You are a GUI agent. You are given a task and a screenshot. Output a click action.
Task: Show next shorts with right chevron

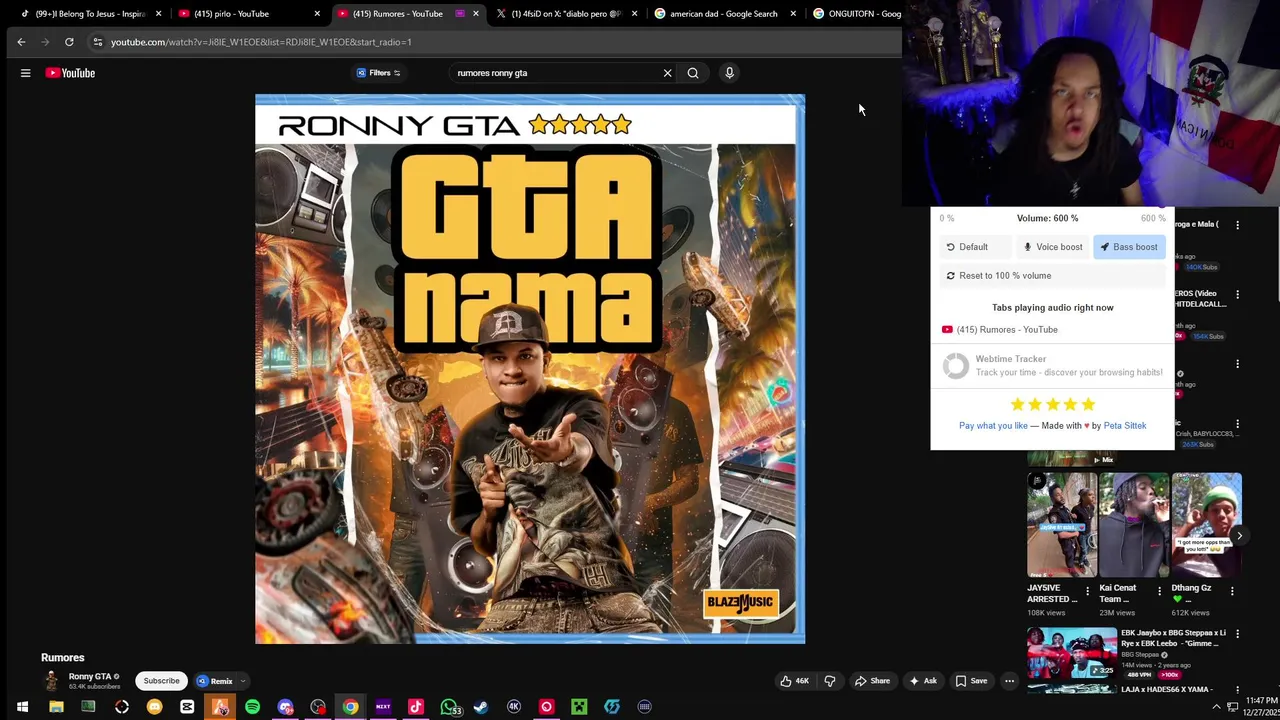tap(1239, 536)
